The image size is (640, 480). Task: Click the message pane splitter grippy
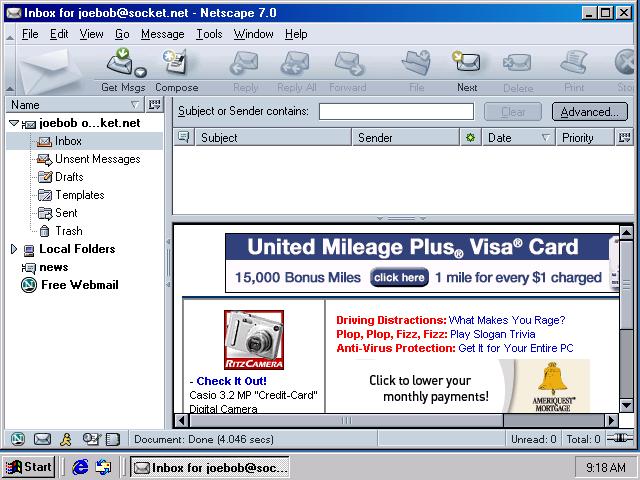pyautogui.click(x=402, y=218)
